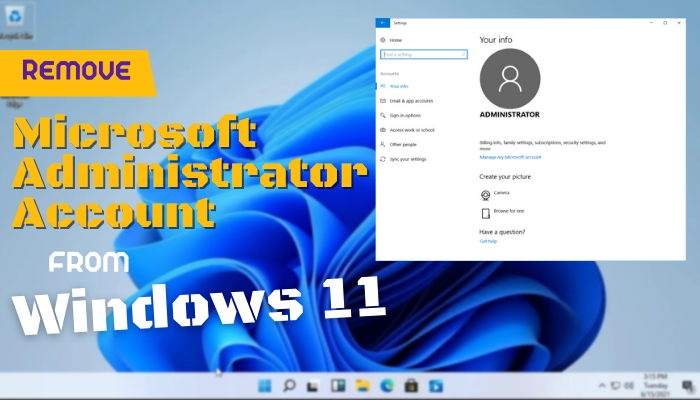Expand hidden system tray icons chevron
700x400 pixels.
[602, 386]
